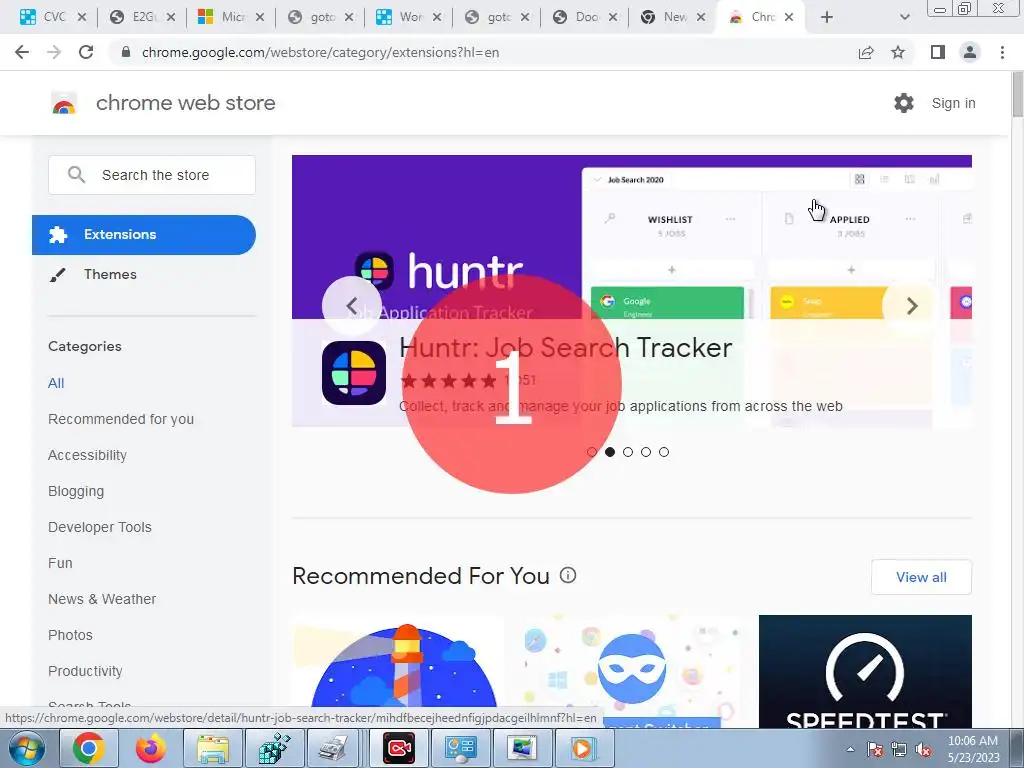Viewport: 1024px width, 768px height.
Task: Open the printer taskbar icon
Action: point(336,748)
